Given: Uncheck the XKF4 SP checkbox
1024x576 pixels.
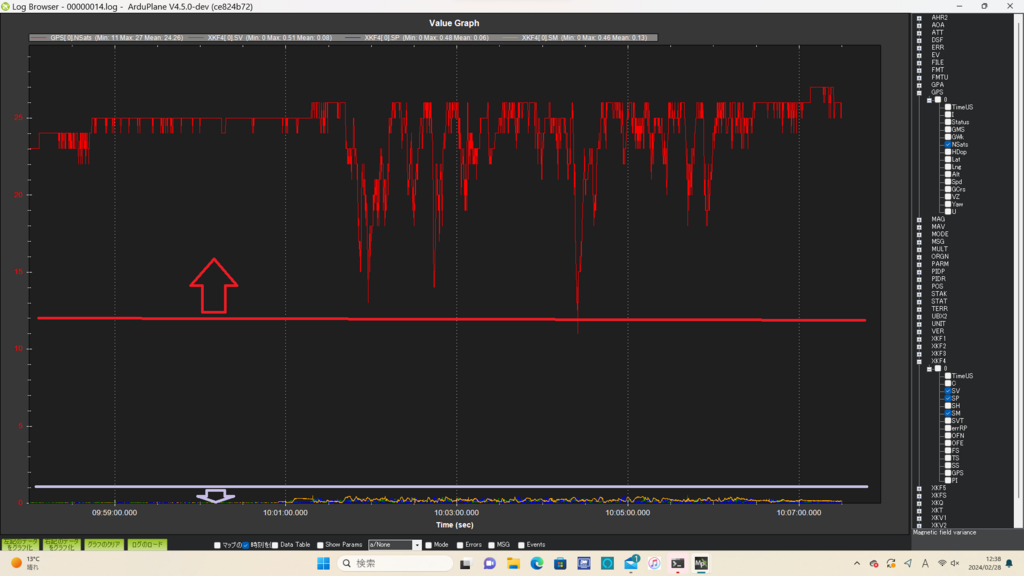Looking at the screenshot, I should 948,398.
